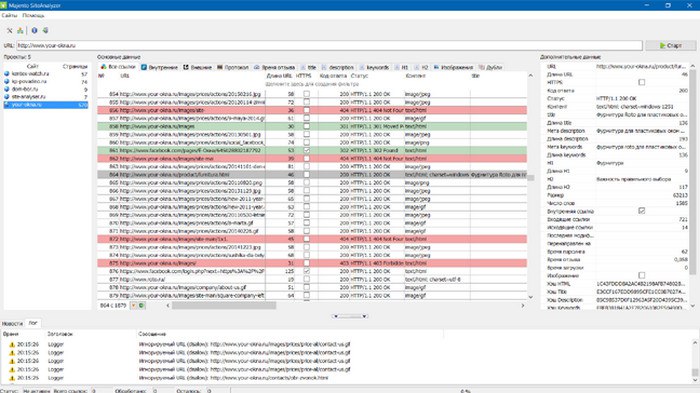Click the splitter handle below the table
Screen dimensions: 700x393
click(350, 316)
